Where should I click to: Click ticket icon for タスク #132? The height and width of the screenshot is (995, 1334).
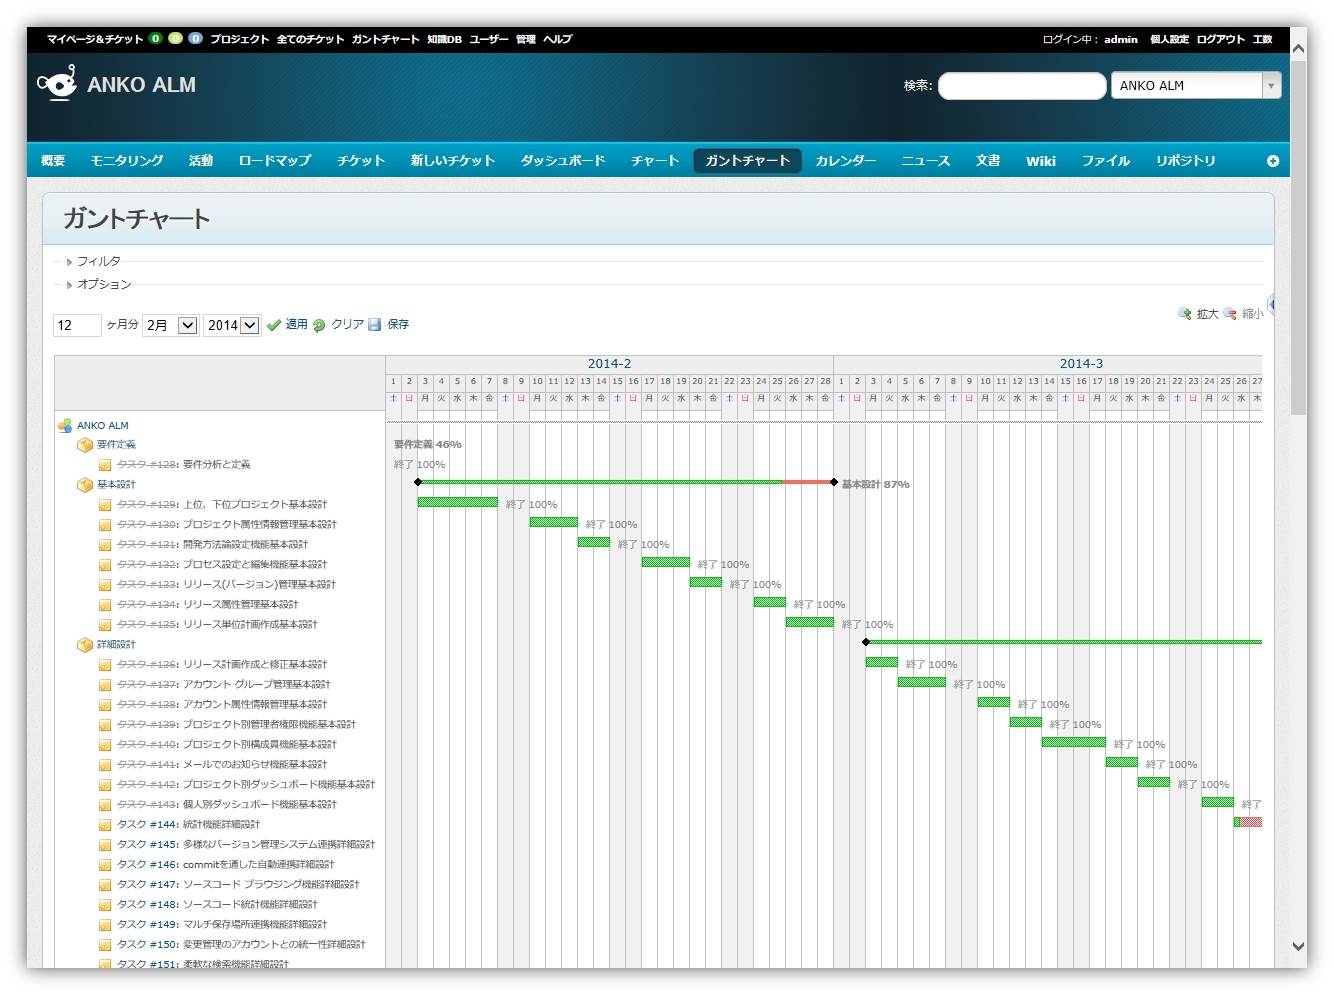coord(105,565)
